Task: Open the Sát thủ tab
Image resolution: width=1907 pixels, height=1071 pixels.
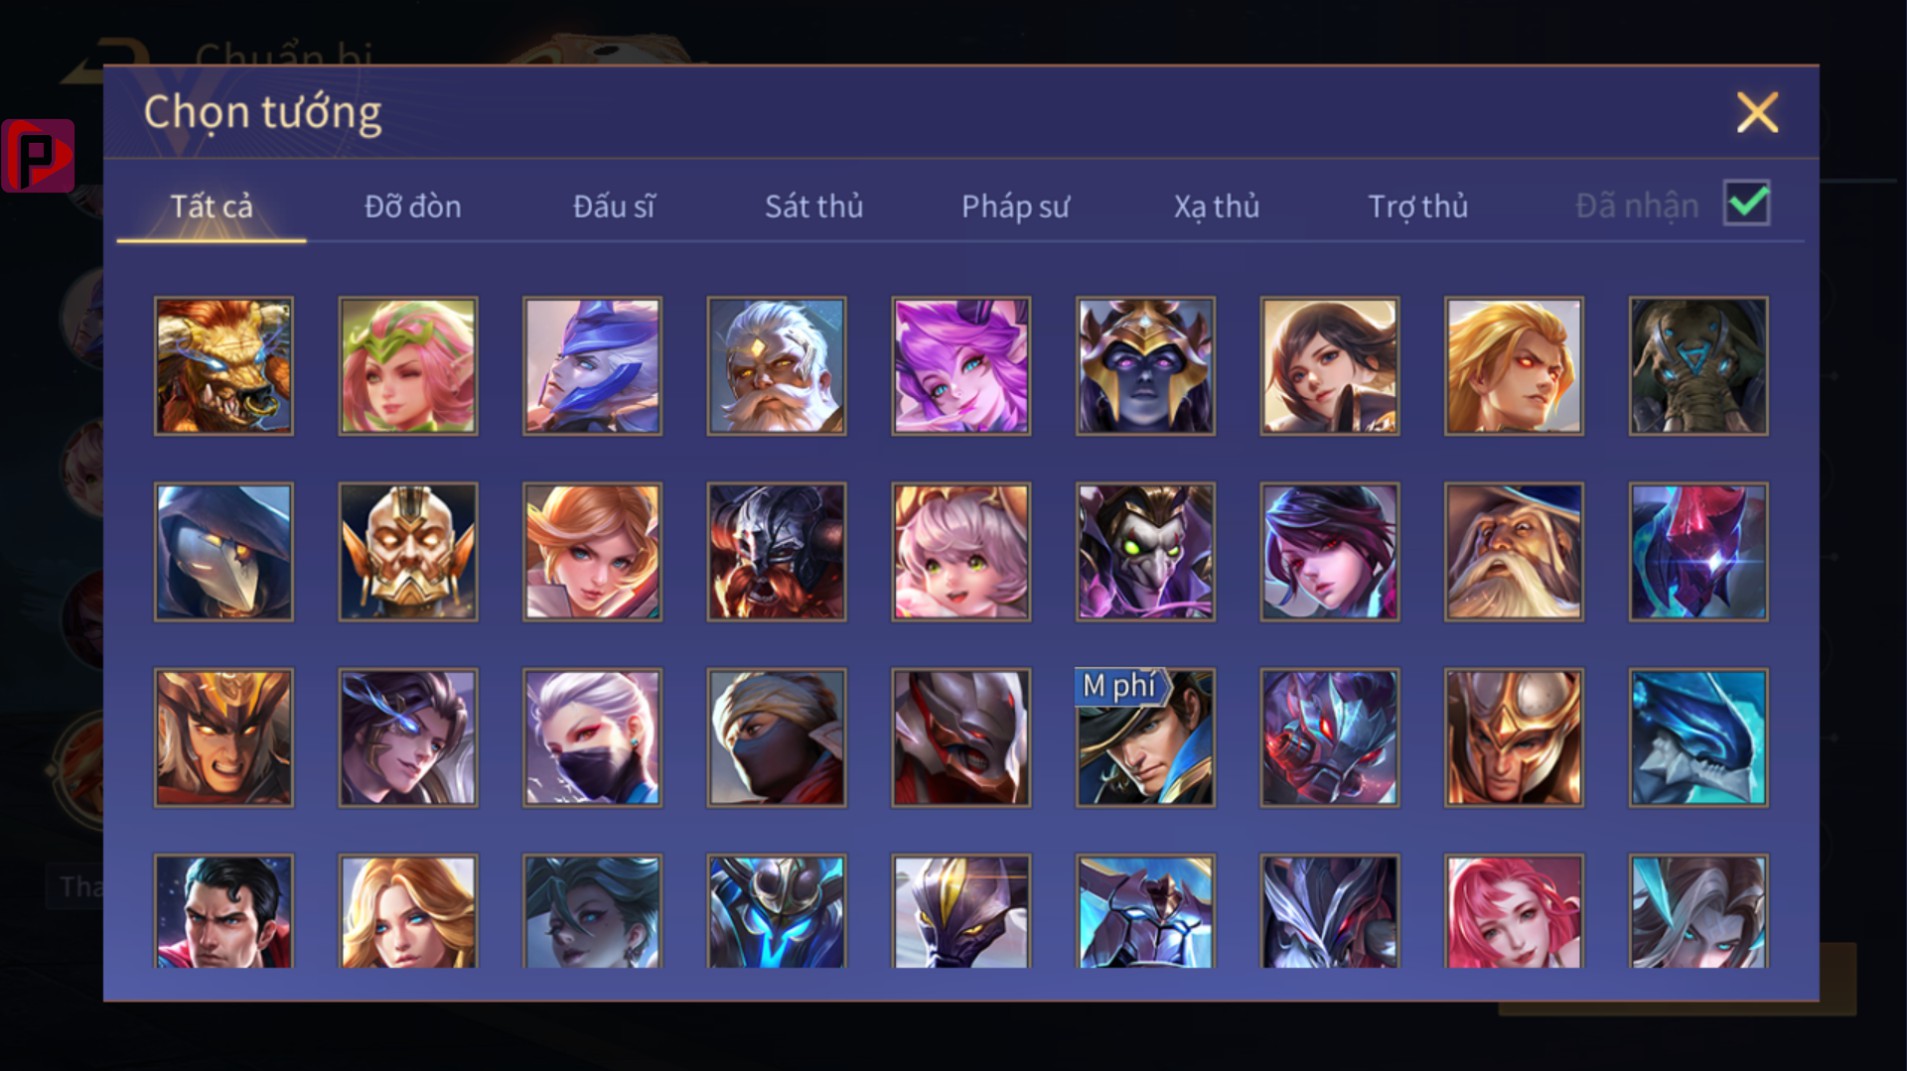Action: (813, 206)
